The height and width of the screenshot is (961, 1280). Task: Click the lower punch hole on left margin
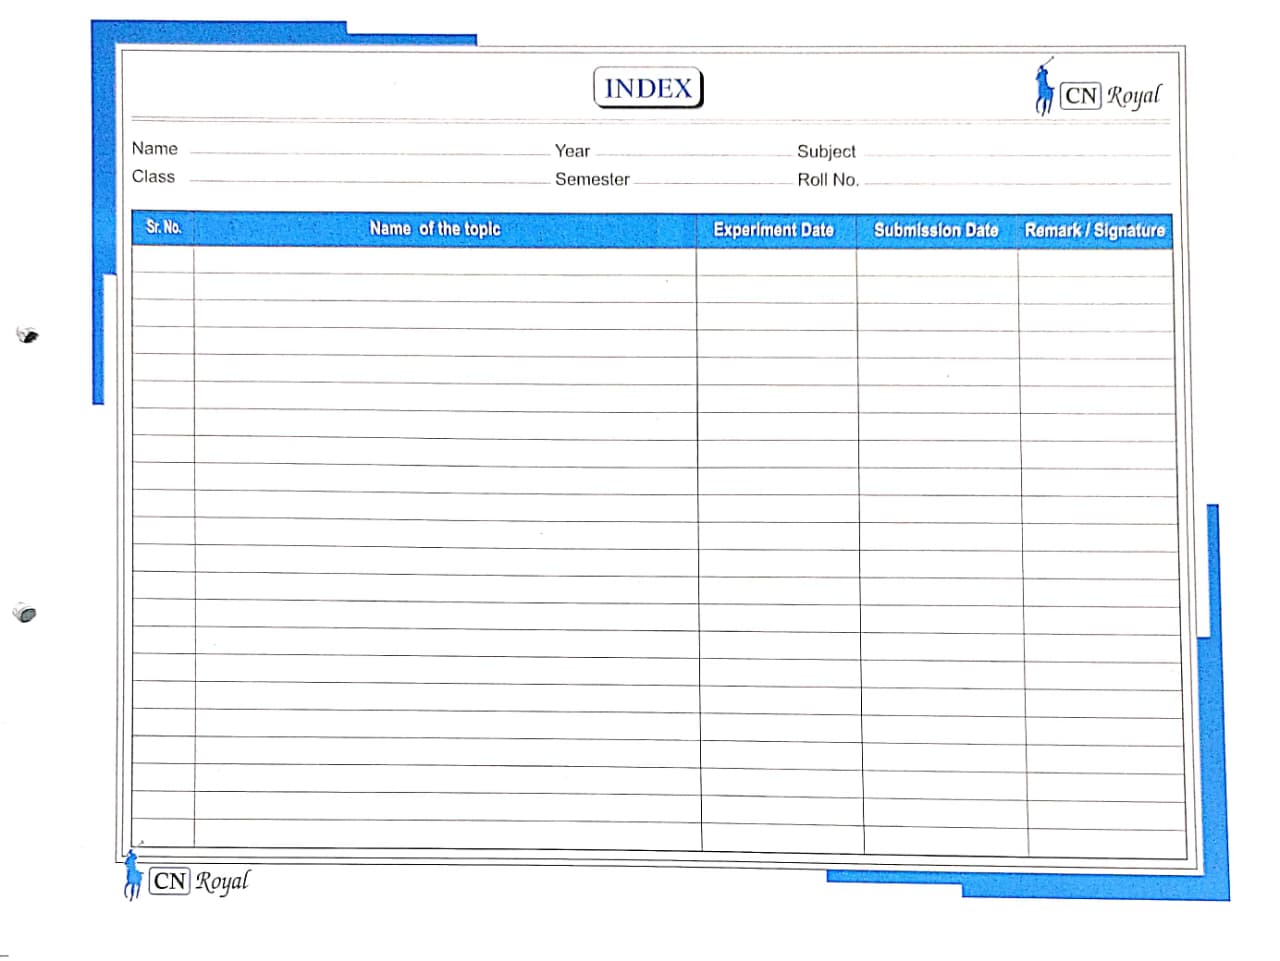tap(25, 612)
